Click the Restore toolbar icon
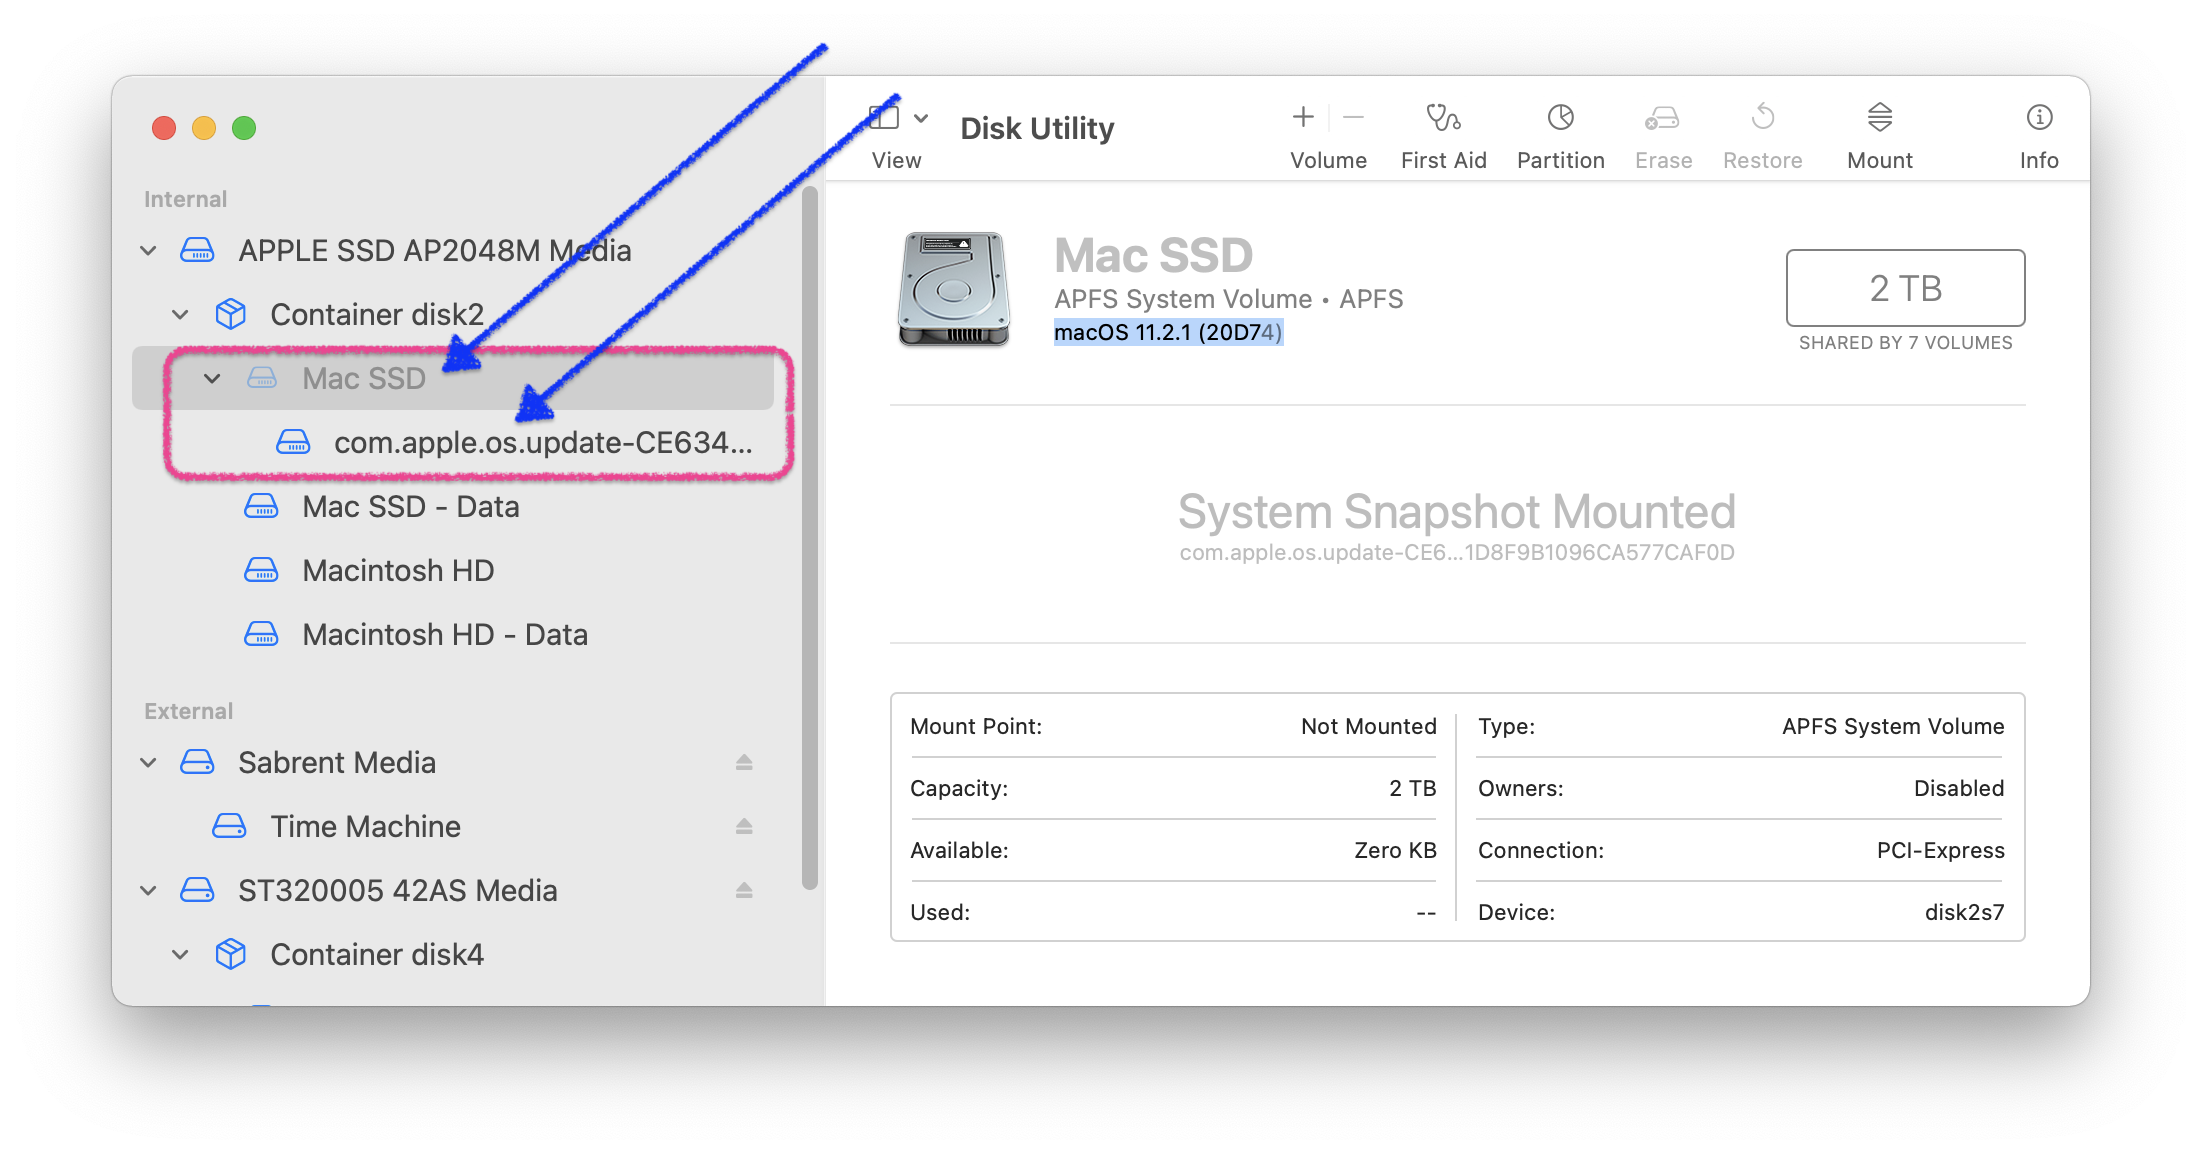 pyautogui.click(x=1761, y=118)
